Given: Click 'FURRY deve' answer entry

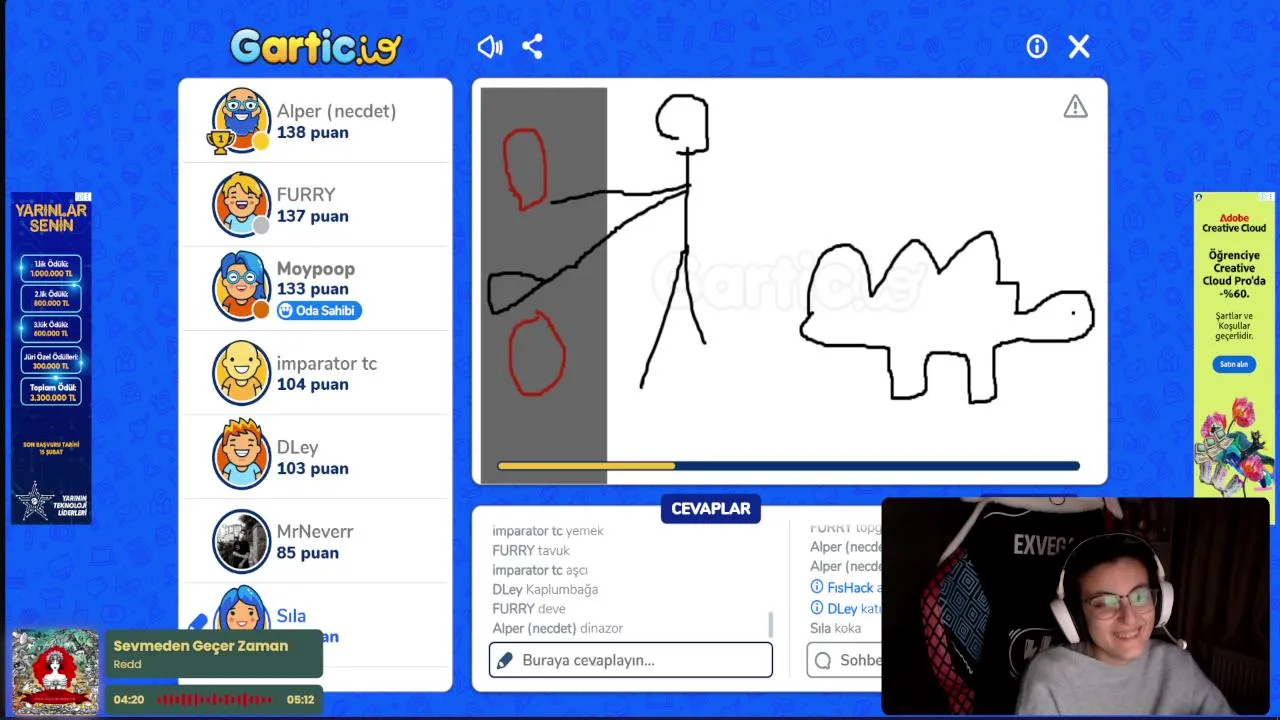Looking at the screenshot, I should (529, 608).
